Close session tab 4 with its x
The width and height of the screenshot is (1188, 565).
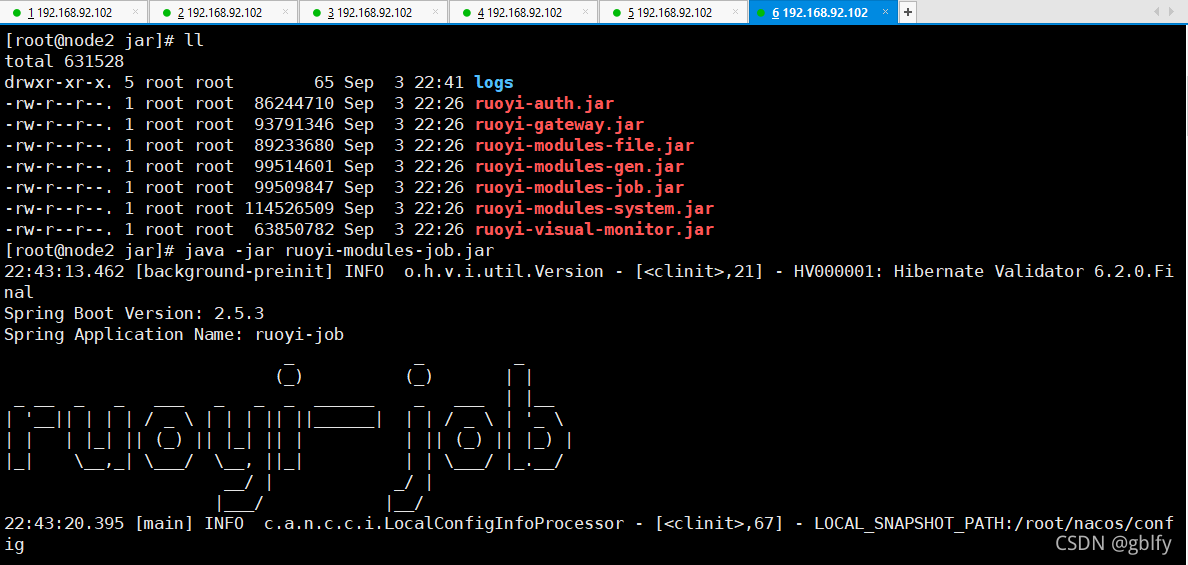click(x=585, y=13)
